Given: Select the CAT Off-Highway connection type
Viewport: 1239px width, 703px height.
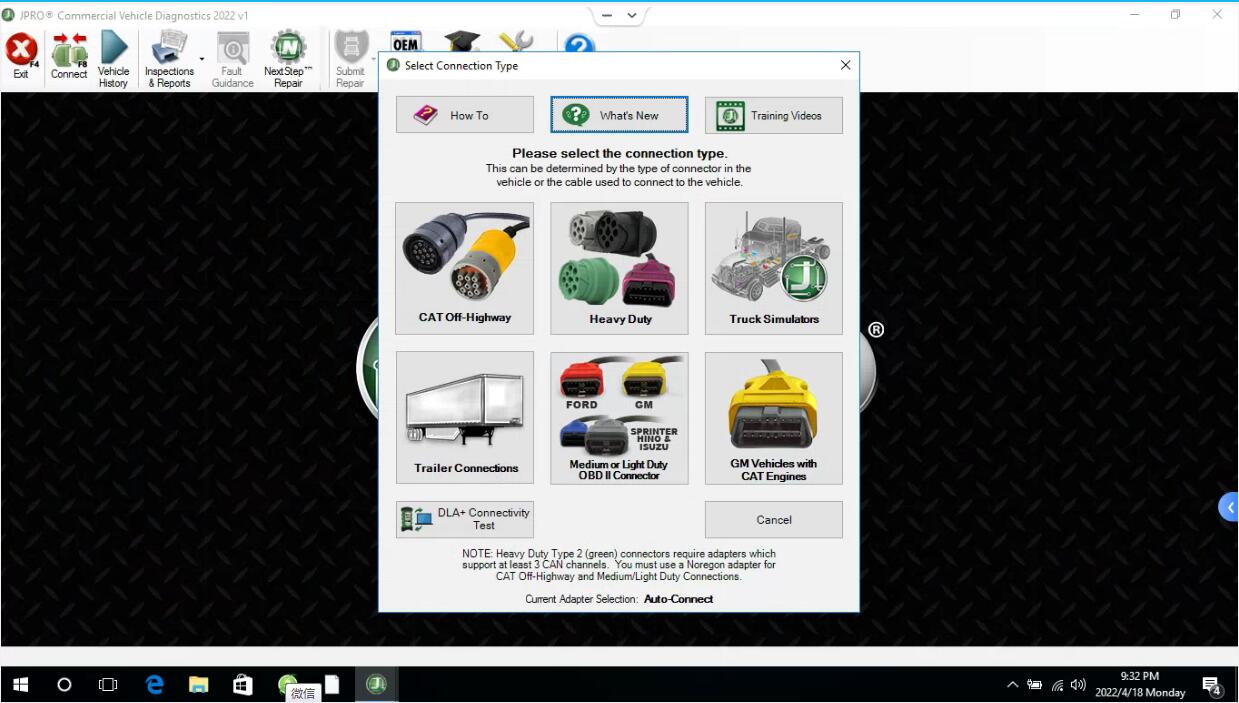Looking at the screenshot, I should 465,268.
